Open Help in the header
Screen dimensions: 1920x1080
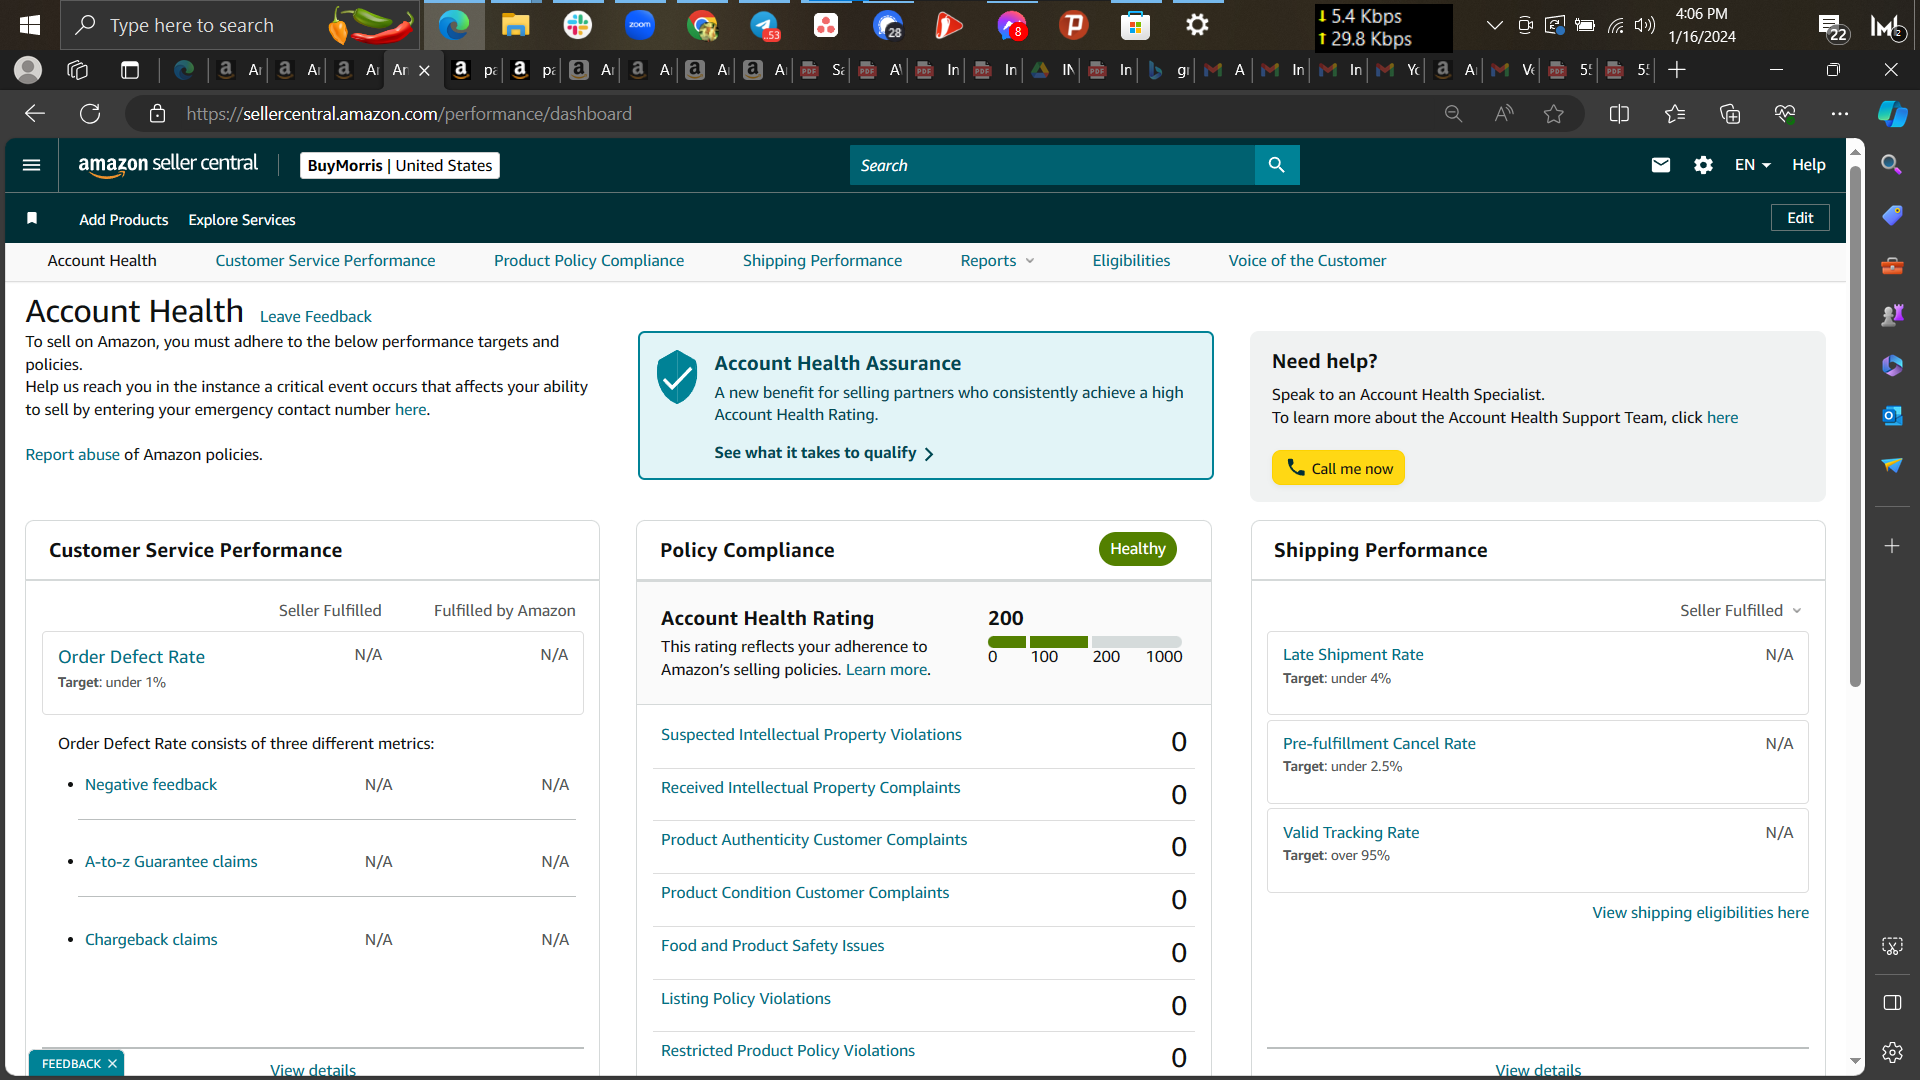[1808, 165]
